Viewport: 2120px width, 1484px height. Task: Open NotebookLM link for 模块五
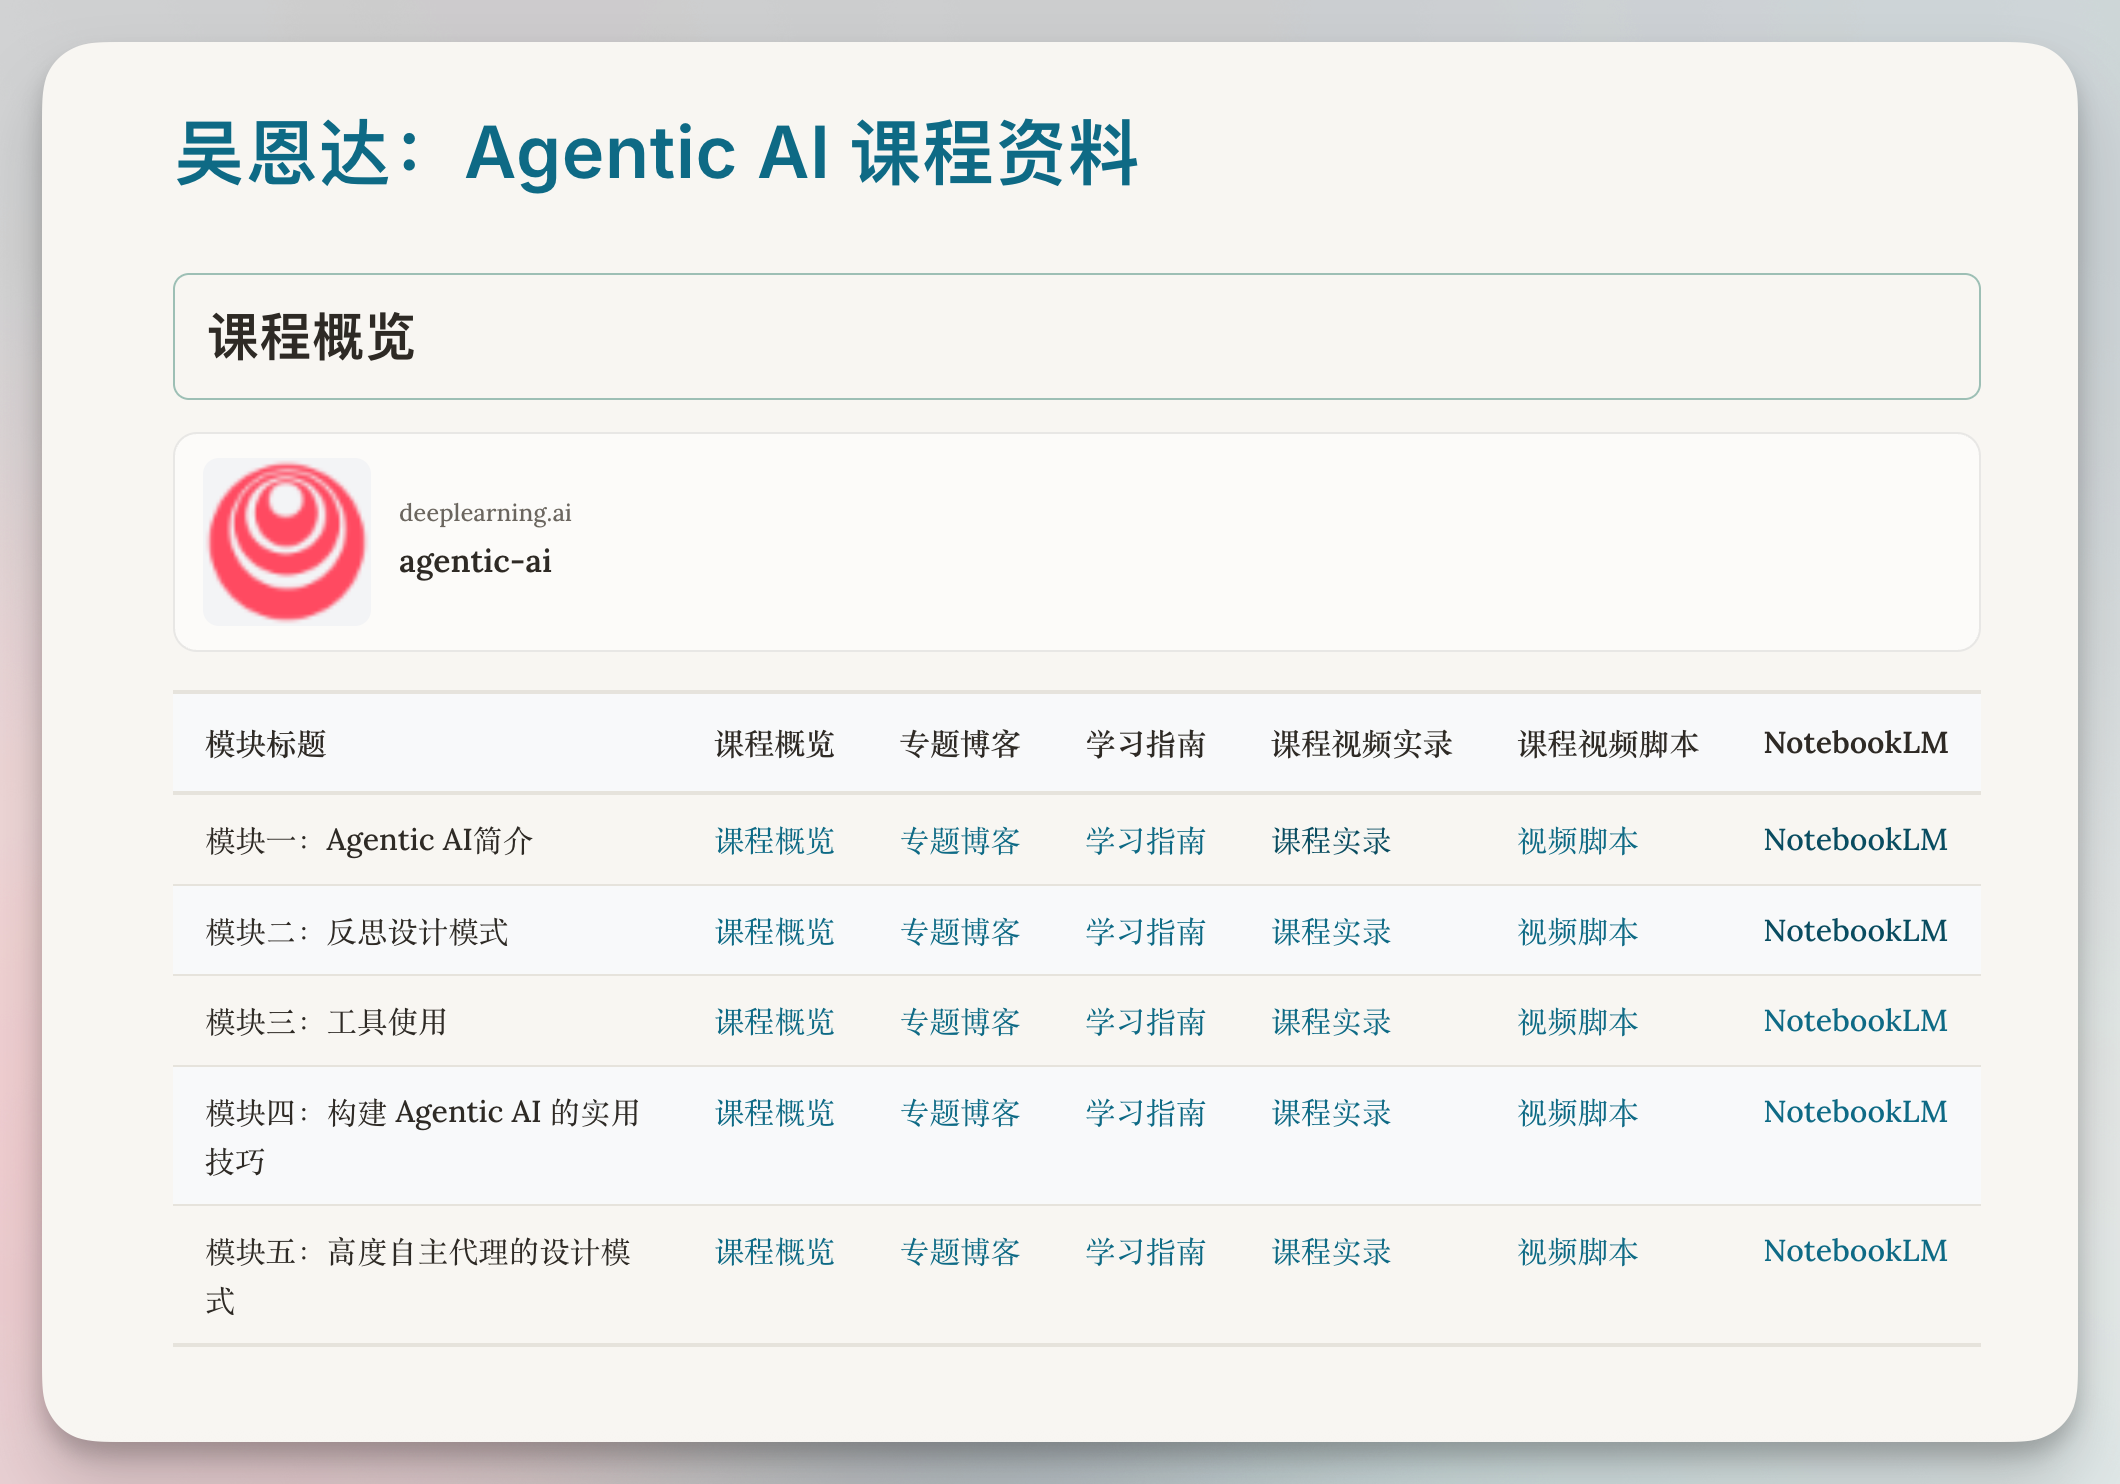coord(1855,1251)
